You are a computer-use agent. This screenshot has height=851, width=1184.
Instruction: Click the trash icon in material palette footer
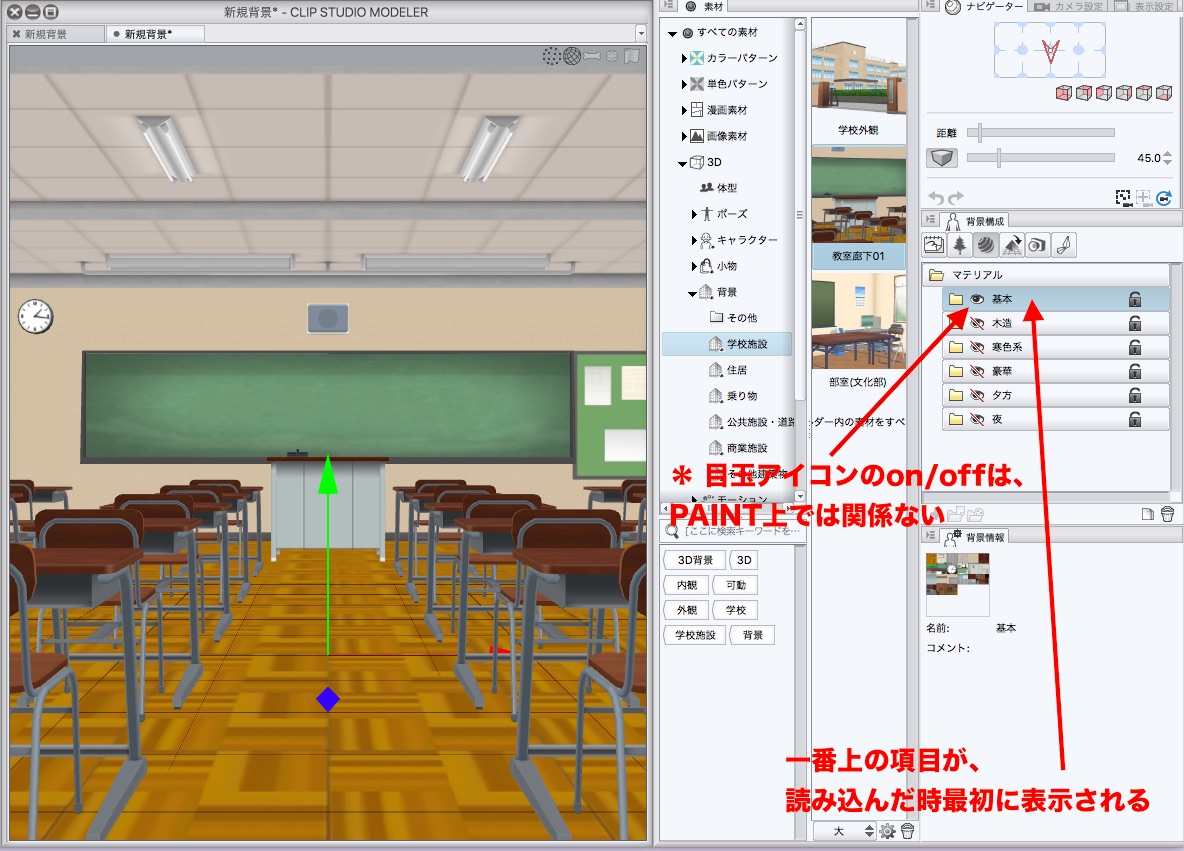[908, 831]
